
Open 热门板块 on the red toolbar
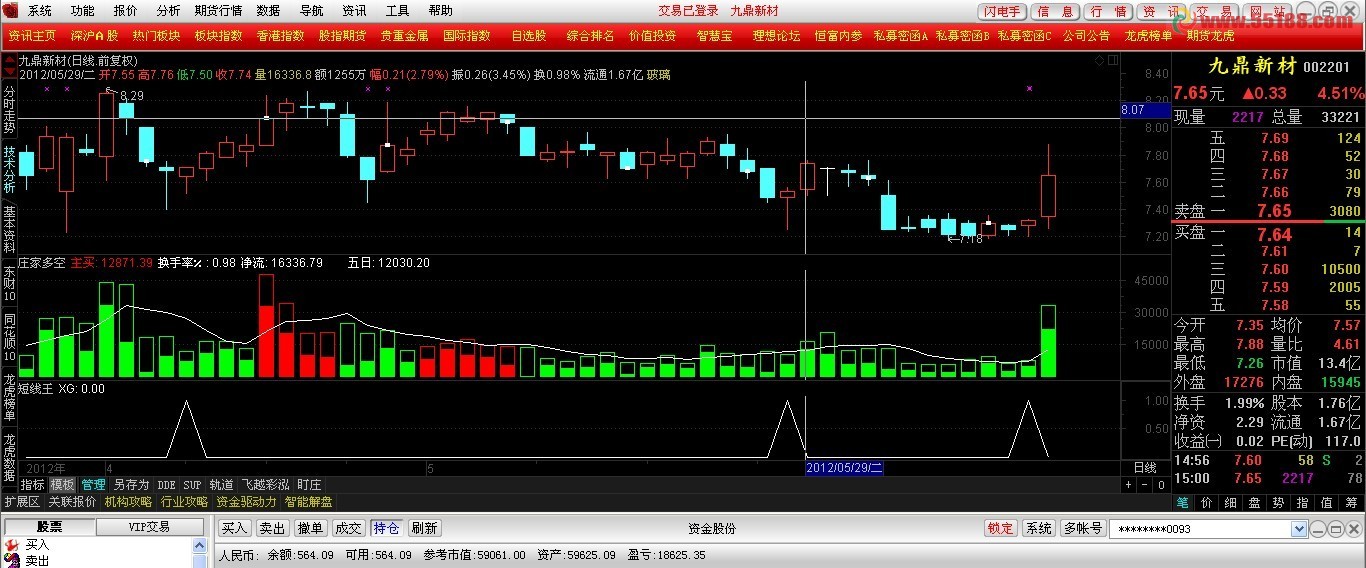(156, 35)
